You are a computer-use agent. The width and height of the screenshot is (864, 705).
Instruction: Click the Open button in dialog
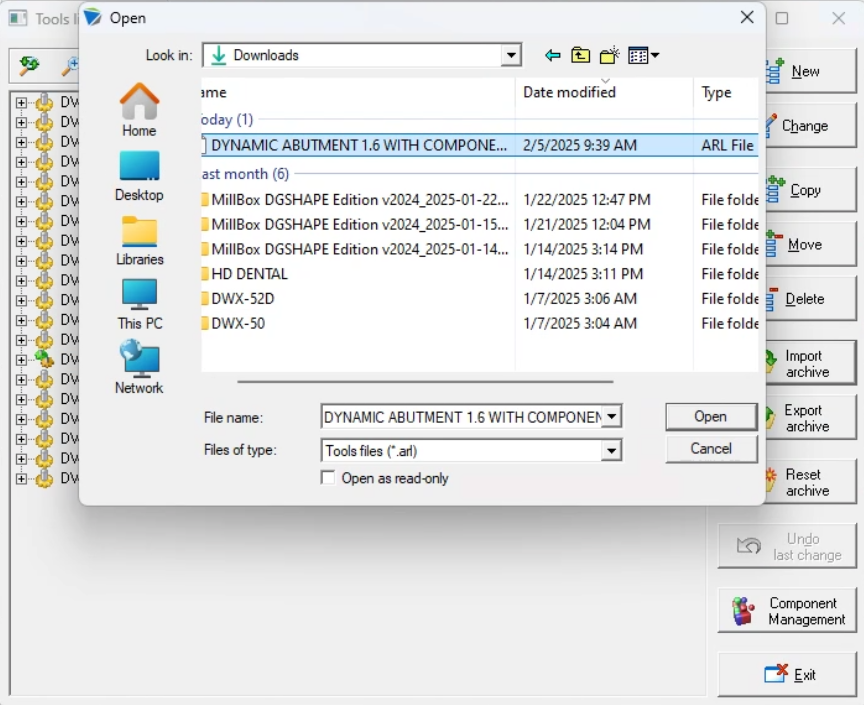(x=711, y=417)
